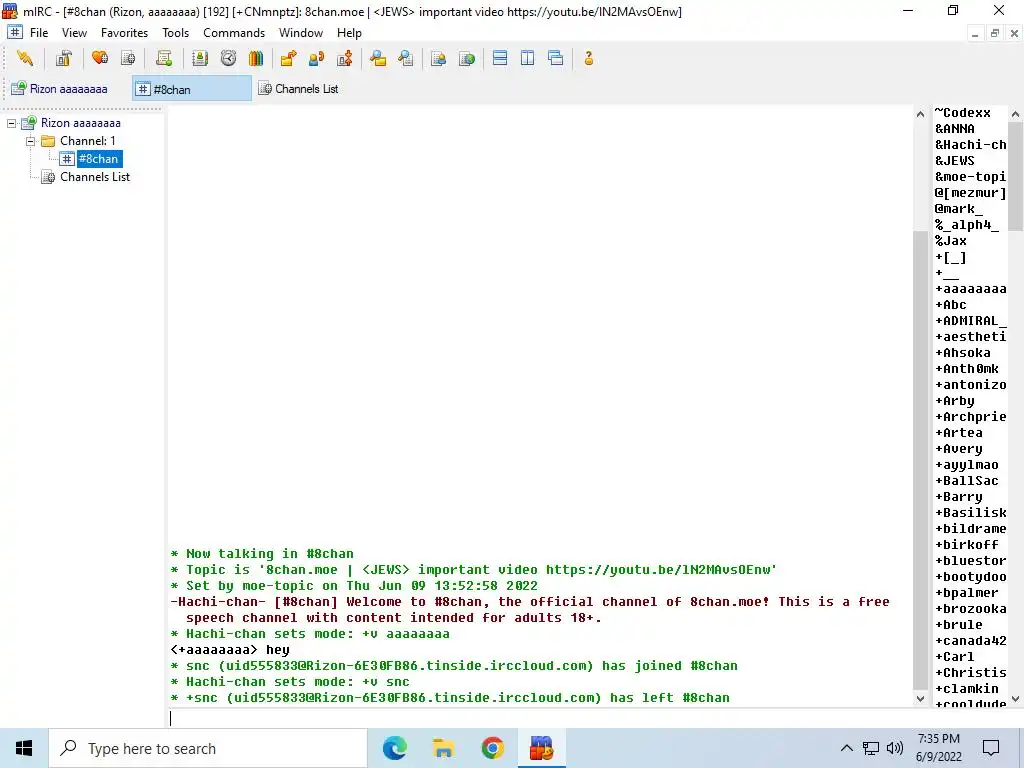Viewport: 1024px width, 768px height.
Task: Collapse the Rizon aaaaaaaa tree node
Action: pyautogui.click(x=12, y=123)
